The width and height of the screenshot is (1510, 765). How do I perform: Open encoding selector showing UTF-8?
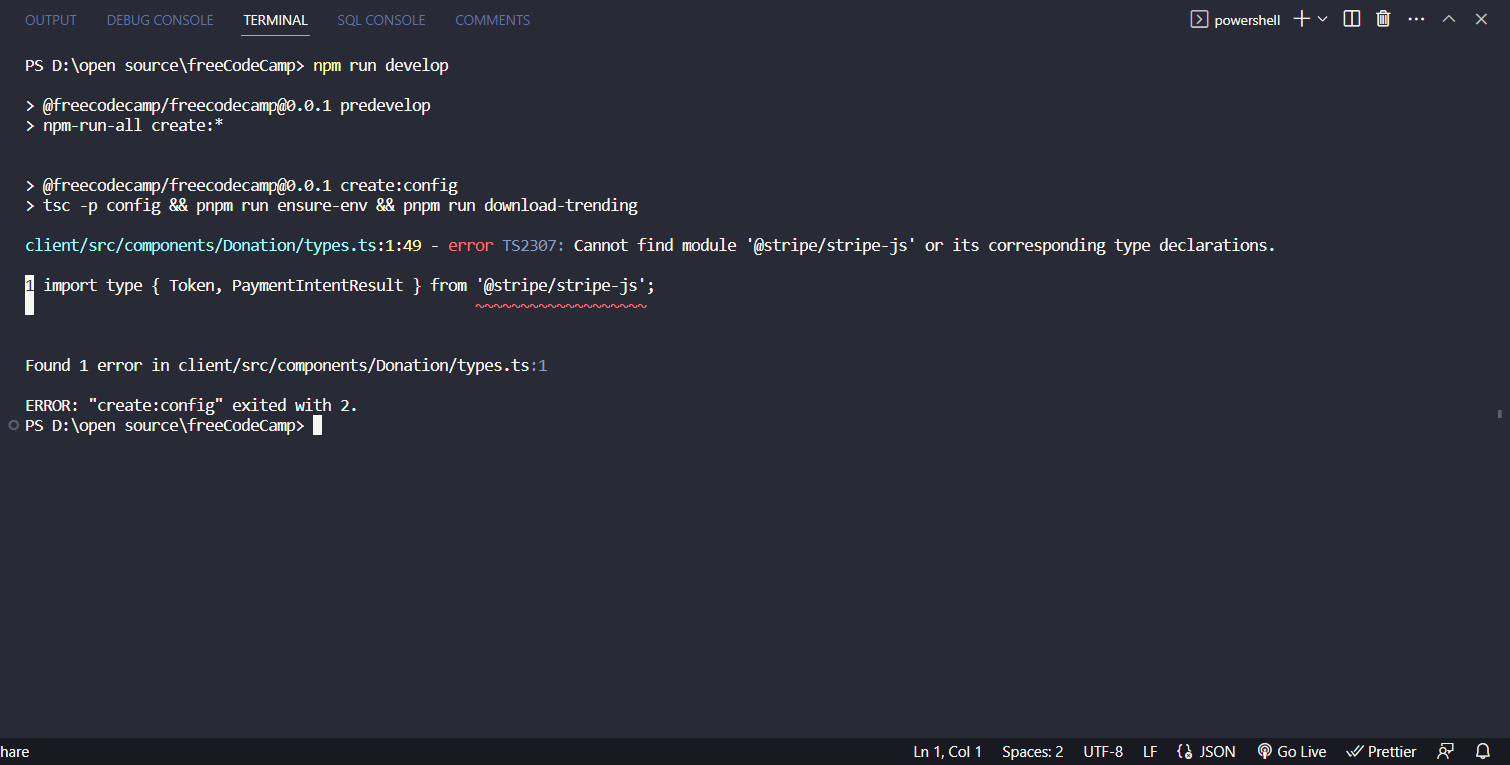(x=1103, y=751)
